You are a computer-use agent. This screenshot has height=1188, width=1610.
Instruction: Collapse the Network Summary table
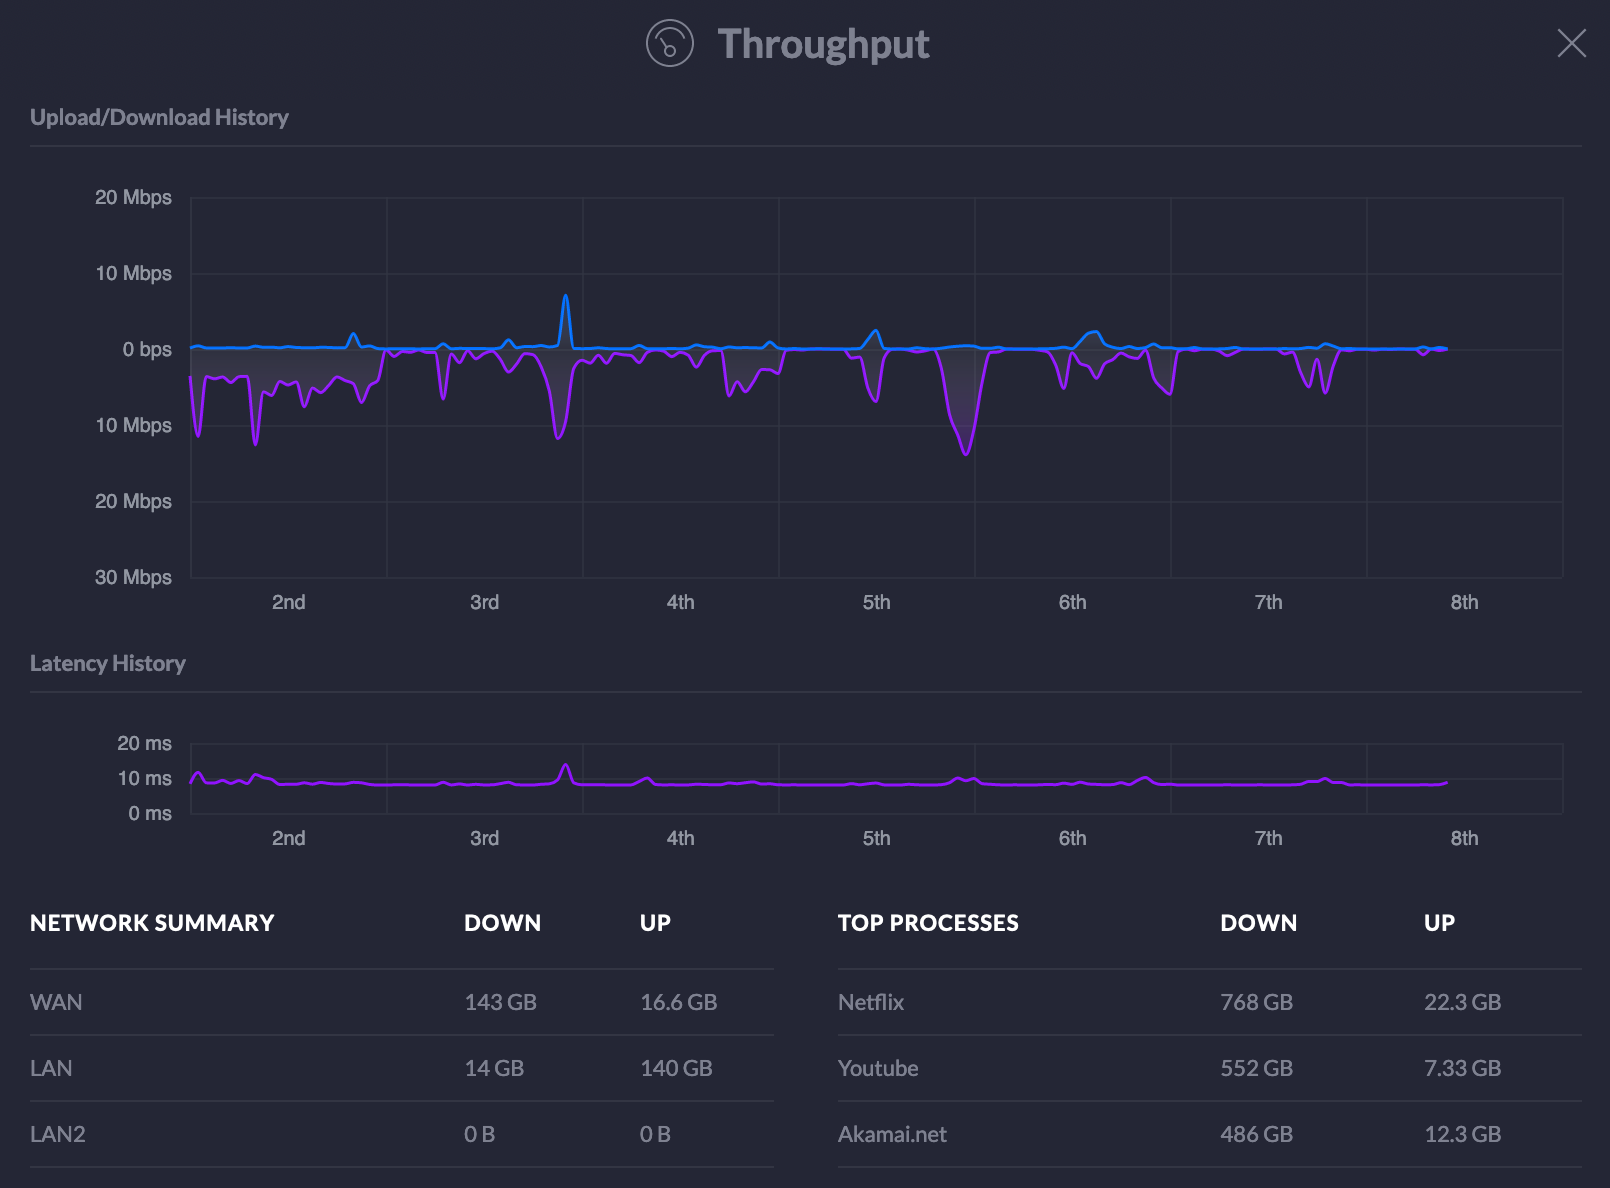pos(152,923)
